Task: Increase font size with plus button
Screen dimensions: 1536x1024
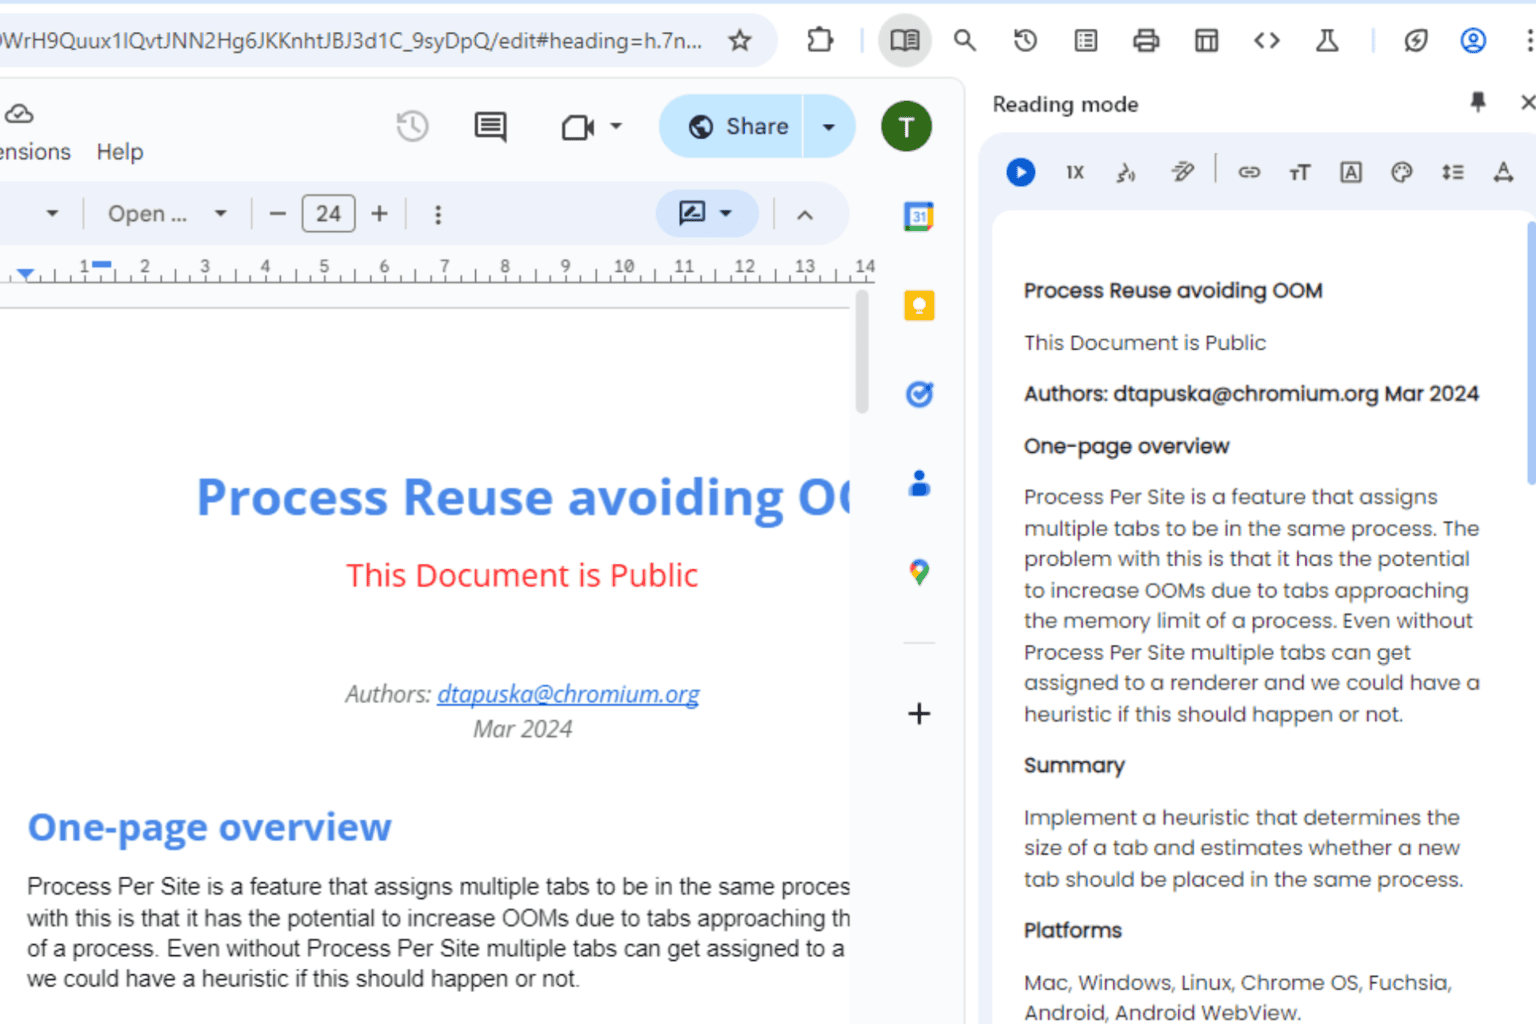Action: (x=380, y=214)
